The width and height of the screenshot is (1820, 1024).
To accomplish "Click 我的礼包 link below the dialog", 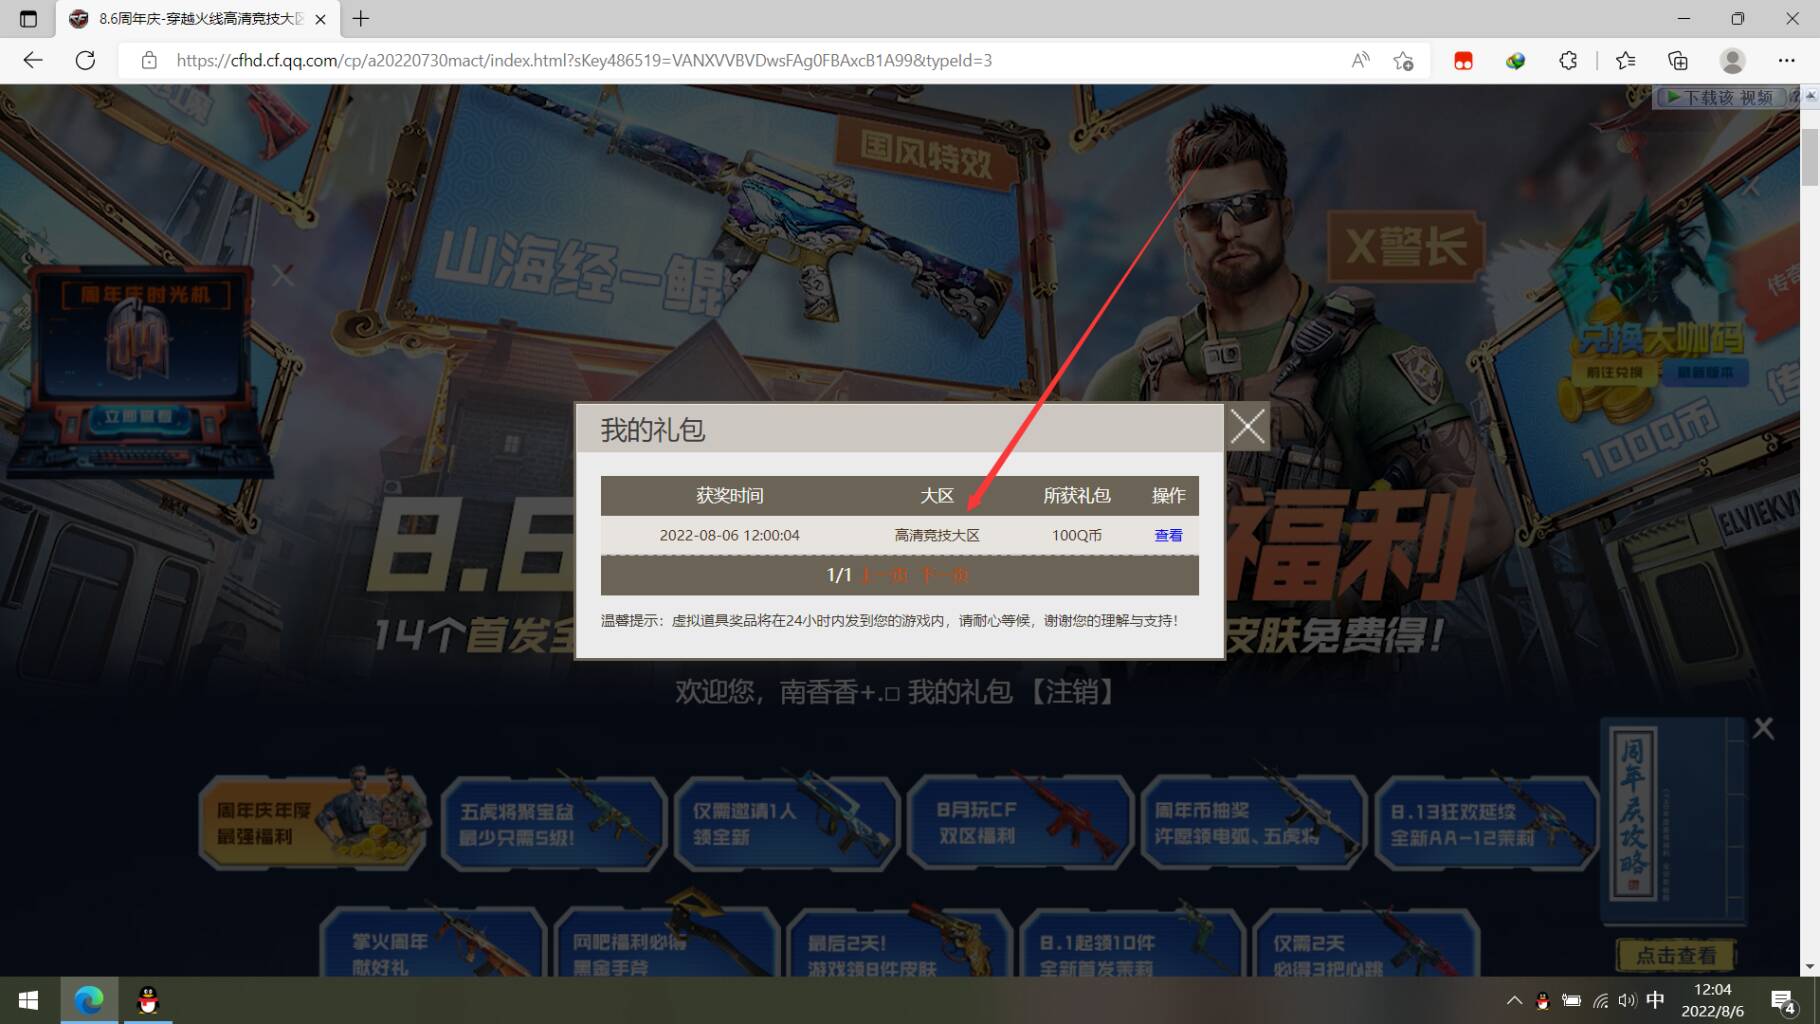I will tap(960, 692).
